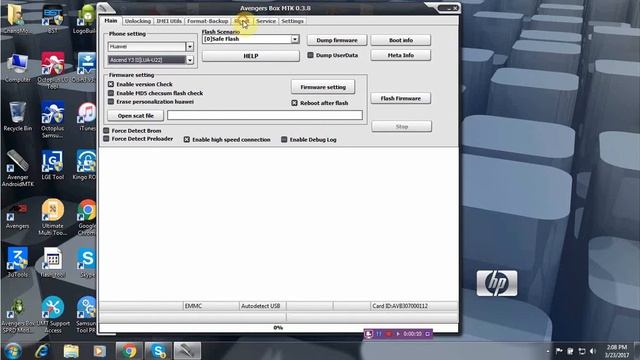Screen dimensions: 640x360
Task: Open the folder icon at top-left of desktop
Action: (16, 18)
